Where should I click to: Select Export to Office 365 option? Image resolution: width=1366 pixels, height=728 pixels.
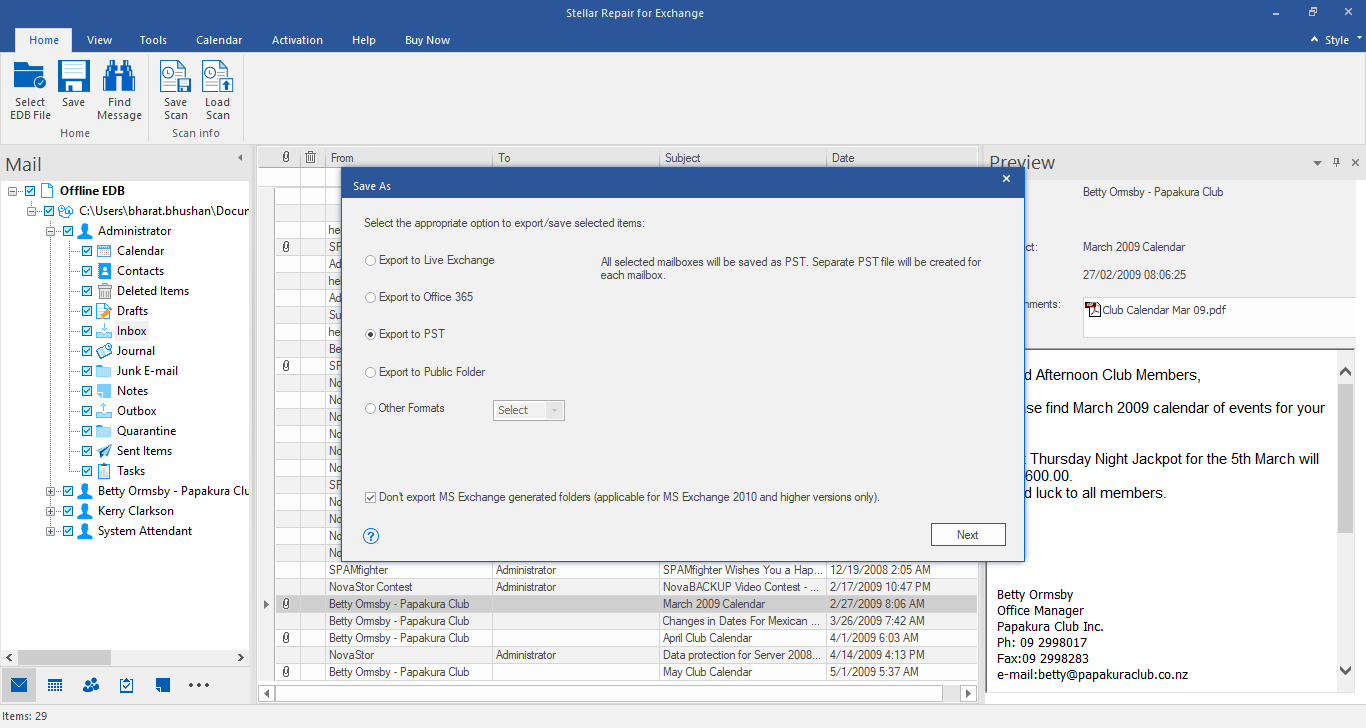coord(419,297)
